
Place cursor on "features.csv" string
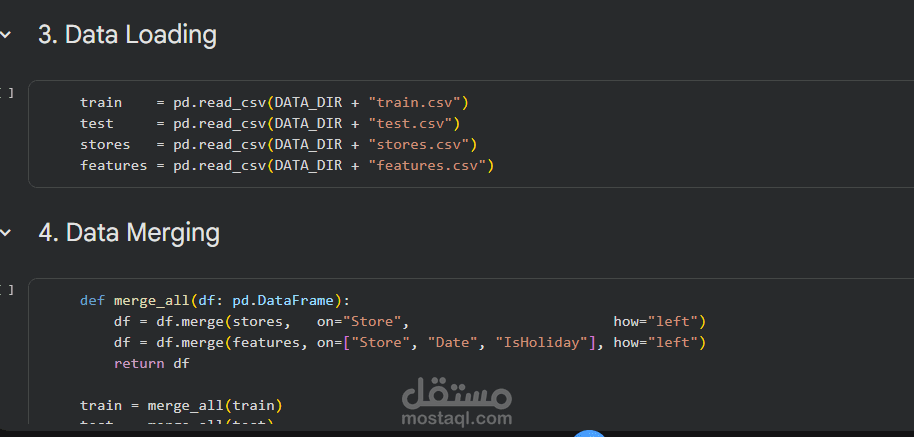coord(427,165)
